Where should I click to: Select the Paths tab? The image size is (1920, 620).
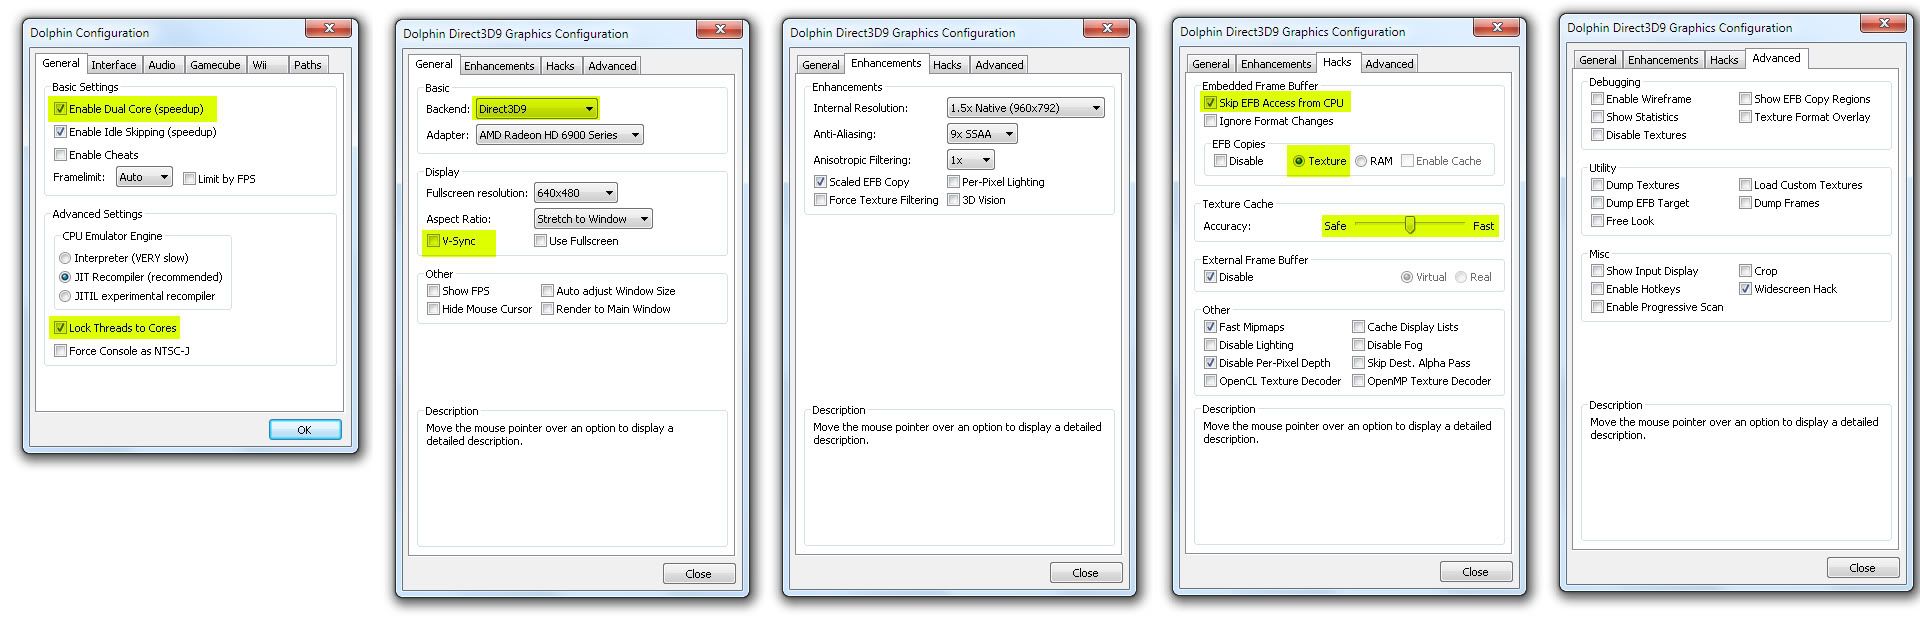point(307,65)
